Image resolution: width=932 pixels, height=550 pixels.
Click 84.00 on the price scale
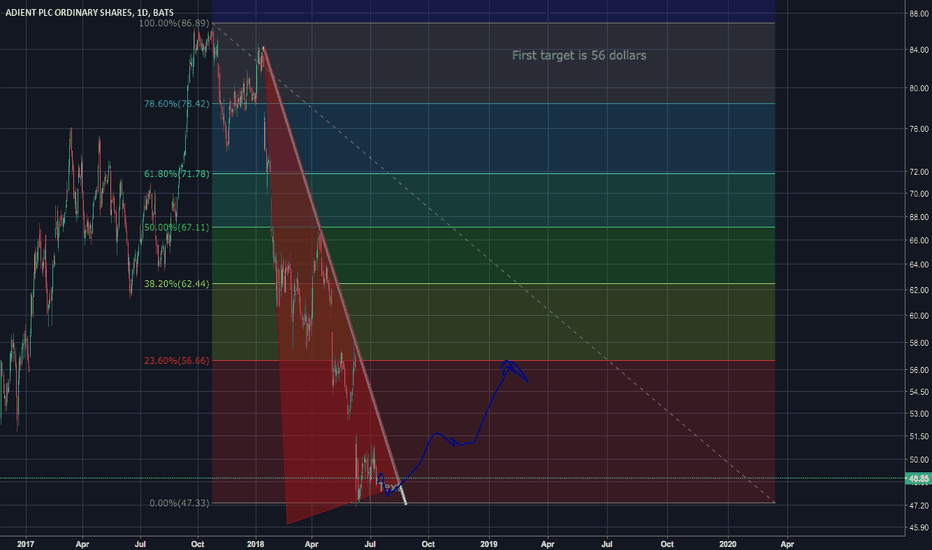(918, 50)
